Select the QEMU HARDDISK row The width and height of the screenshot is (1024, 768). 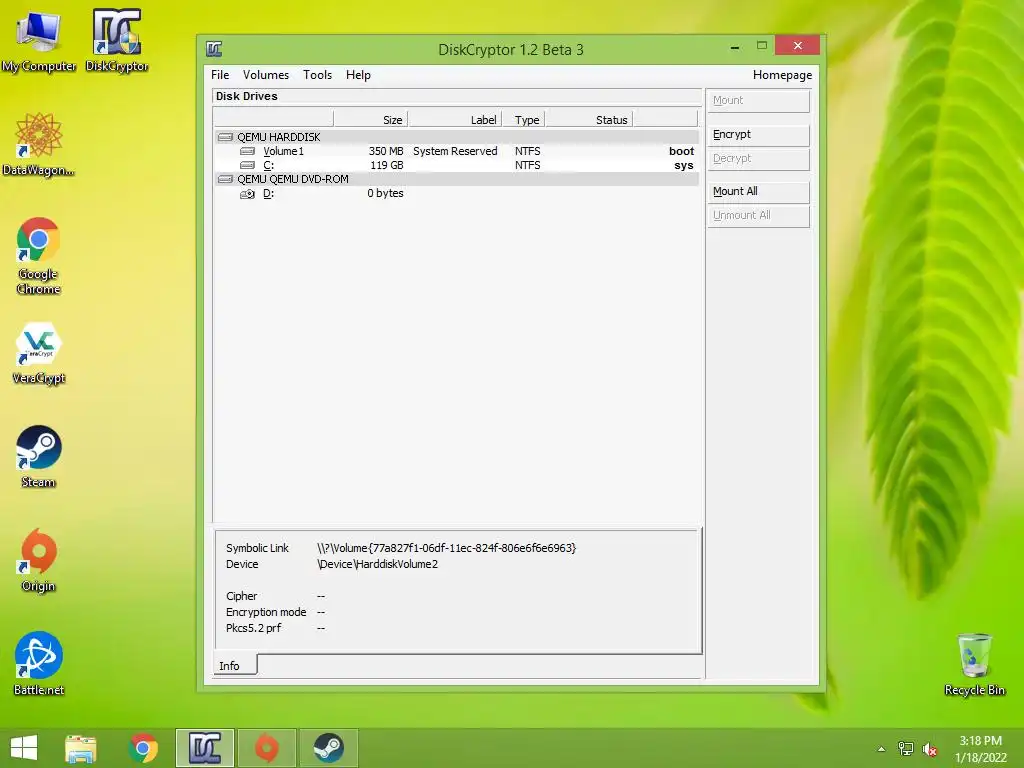pyautogui.click(x=456, y=137)
